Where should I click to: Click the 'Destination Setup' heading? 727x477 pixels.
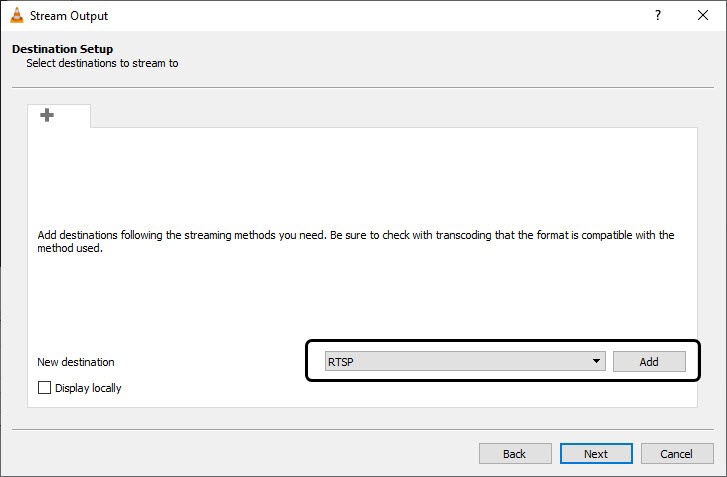(x=62, y=49)
